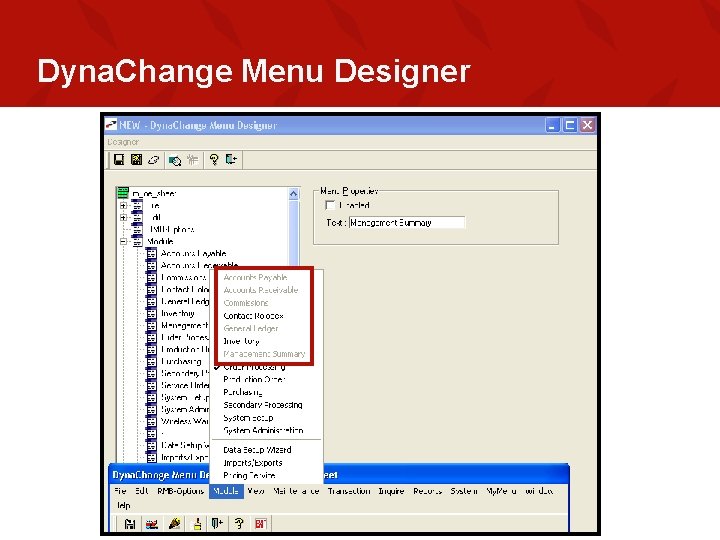This screenshot has height=540, width=720.
Task: Click the Text field containing Management Summary
Action: 407,223
